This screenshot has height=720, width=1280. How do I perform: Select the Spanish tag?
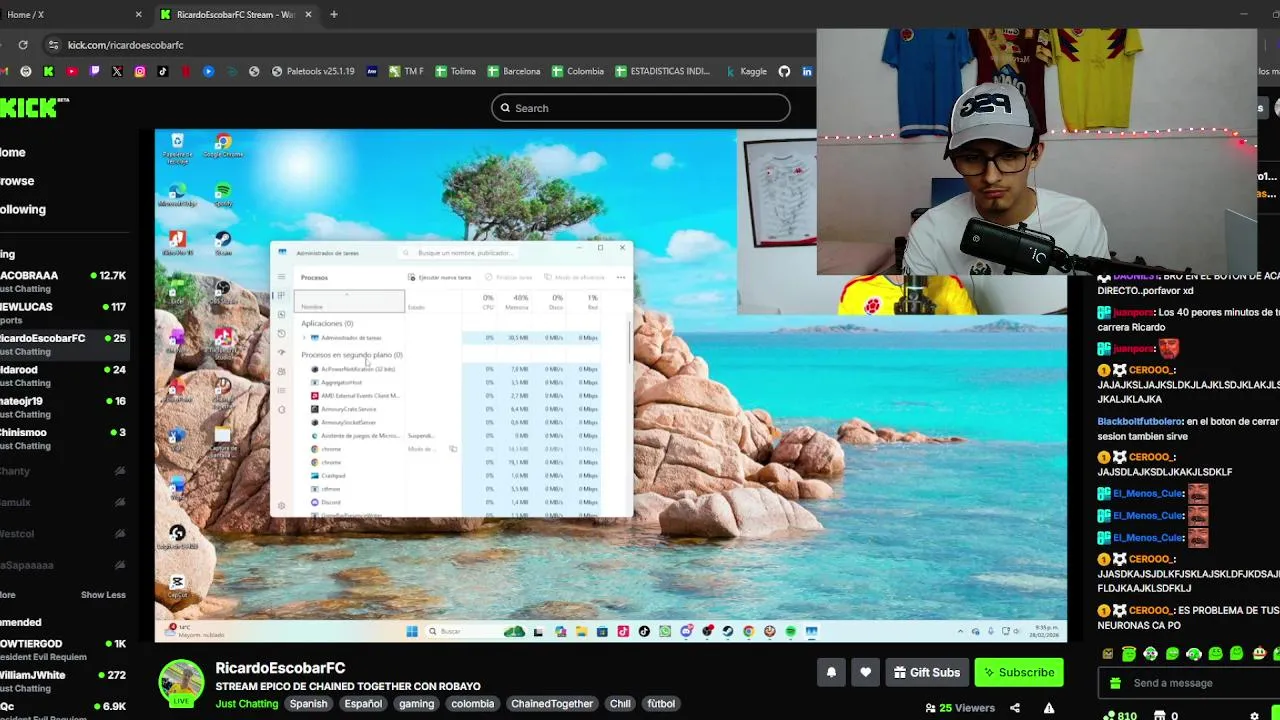308,704
